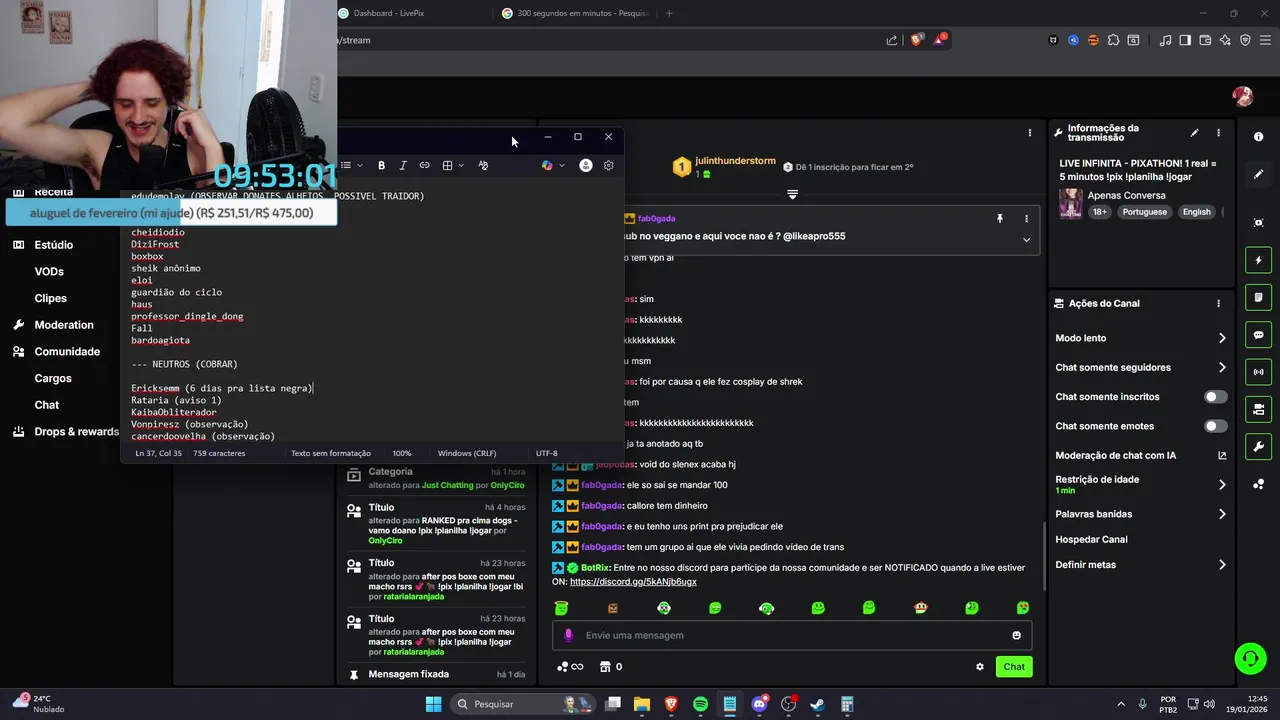Click Portuguese language tag
This screenshot has height=720, width=1280.
(x=1146, y=212)
